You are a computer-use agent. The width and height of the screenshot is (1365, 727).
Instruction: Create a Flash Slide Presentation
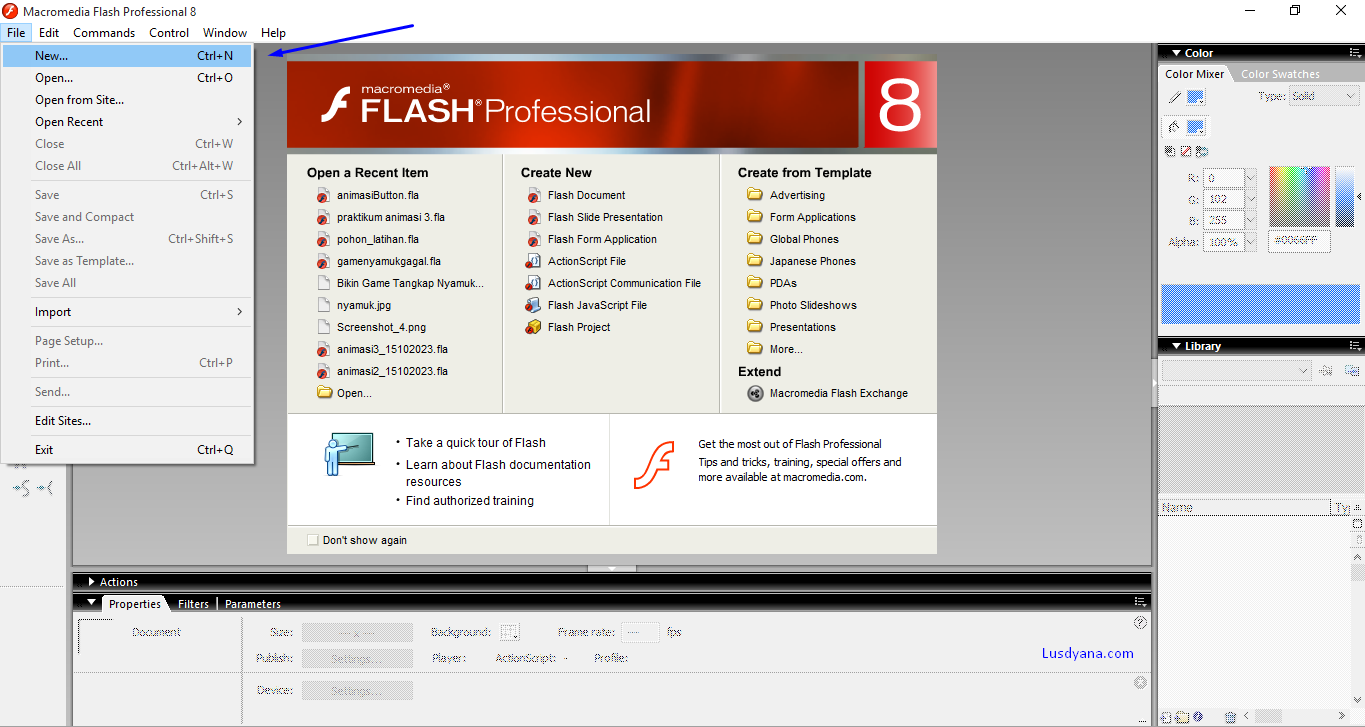coord(595,217)
